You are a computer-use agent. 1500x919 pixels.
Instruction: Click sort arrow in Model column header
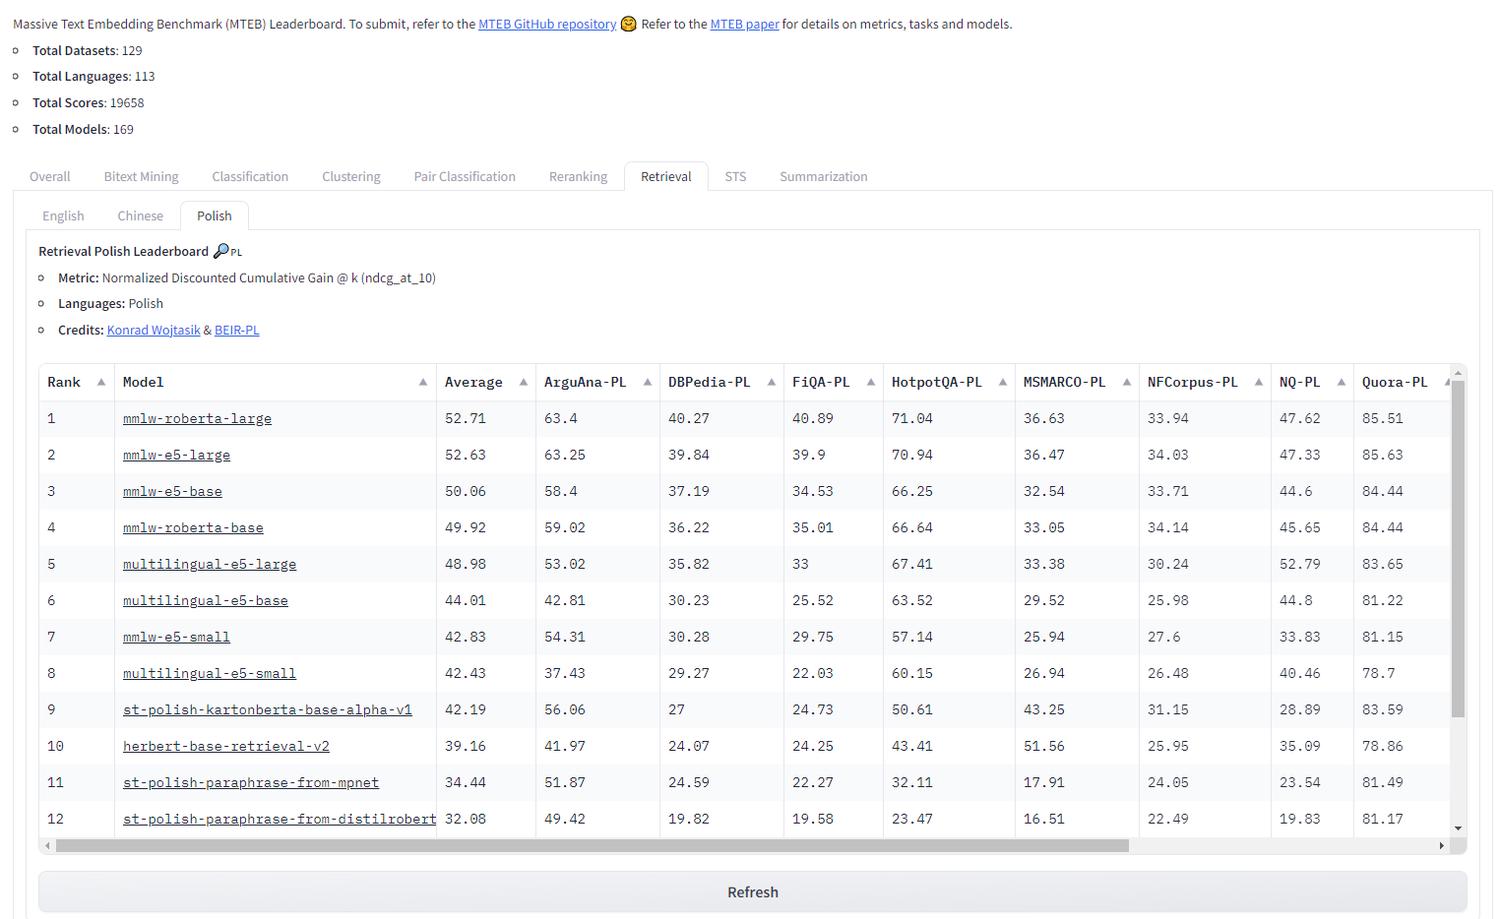click(x=423, y=382)
